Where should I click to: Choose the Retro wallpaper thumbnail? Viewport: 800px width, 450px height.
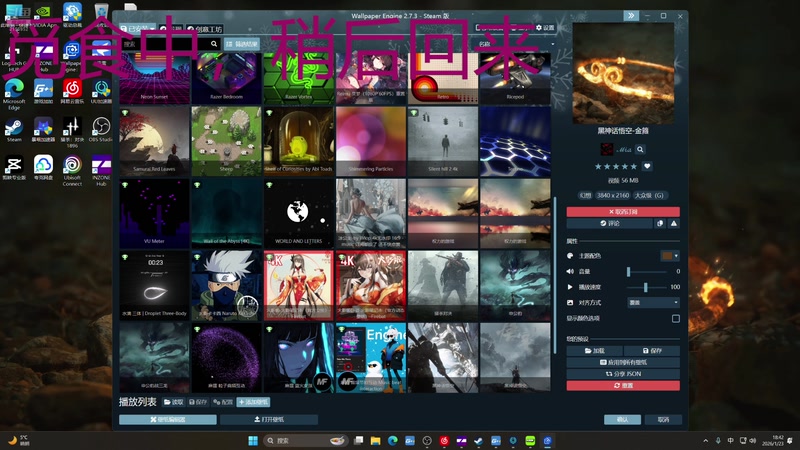tap(443, 78)
